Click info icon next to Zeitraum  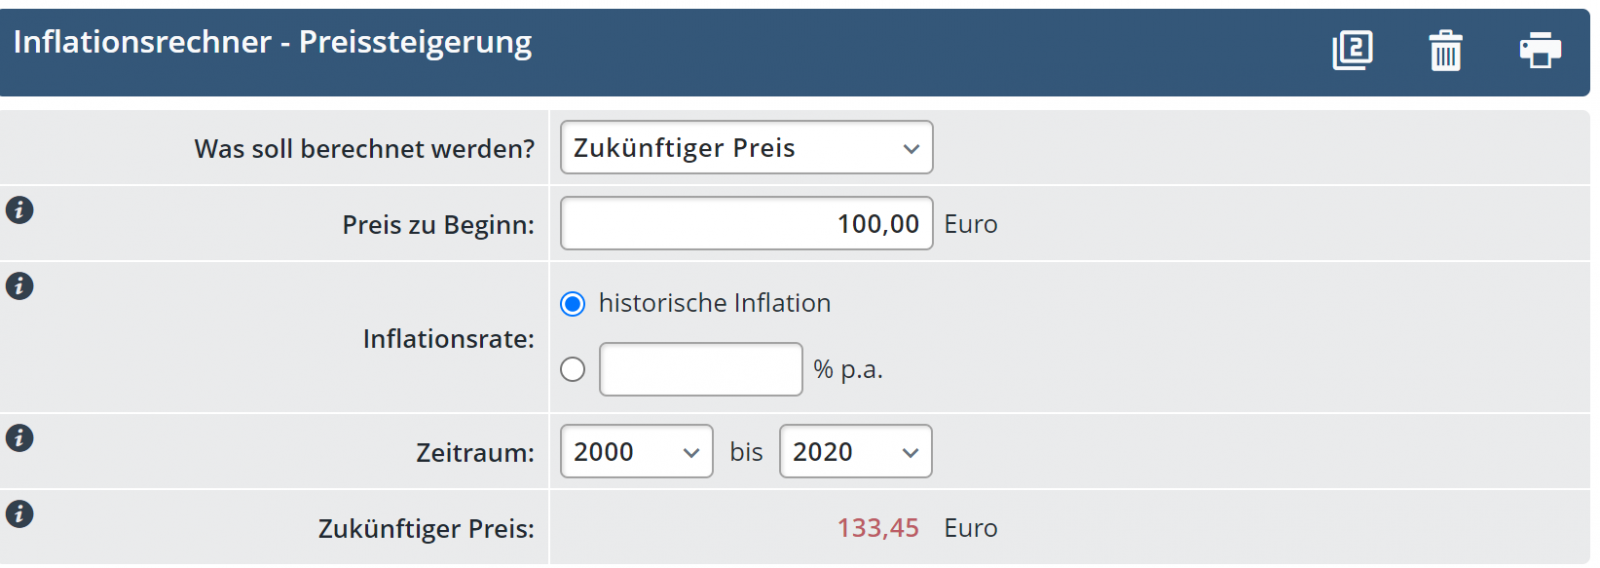click(20, 438)
